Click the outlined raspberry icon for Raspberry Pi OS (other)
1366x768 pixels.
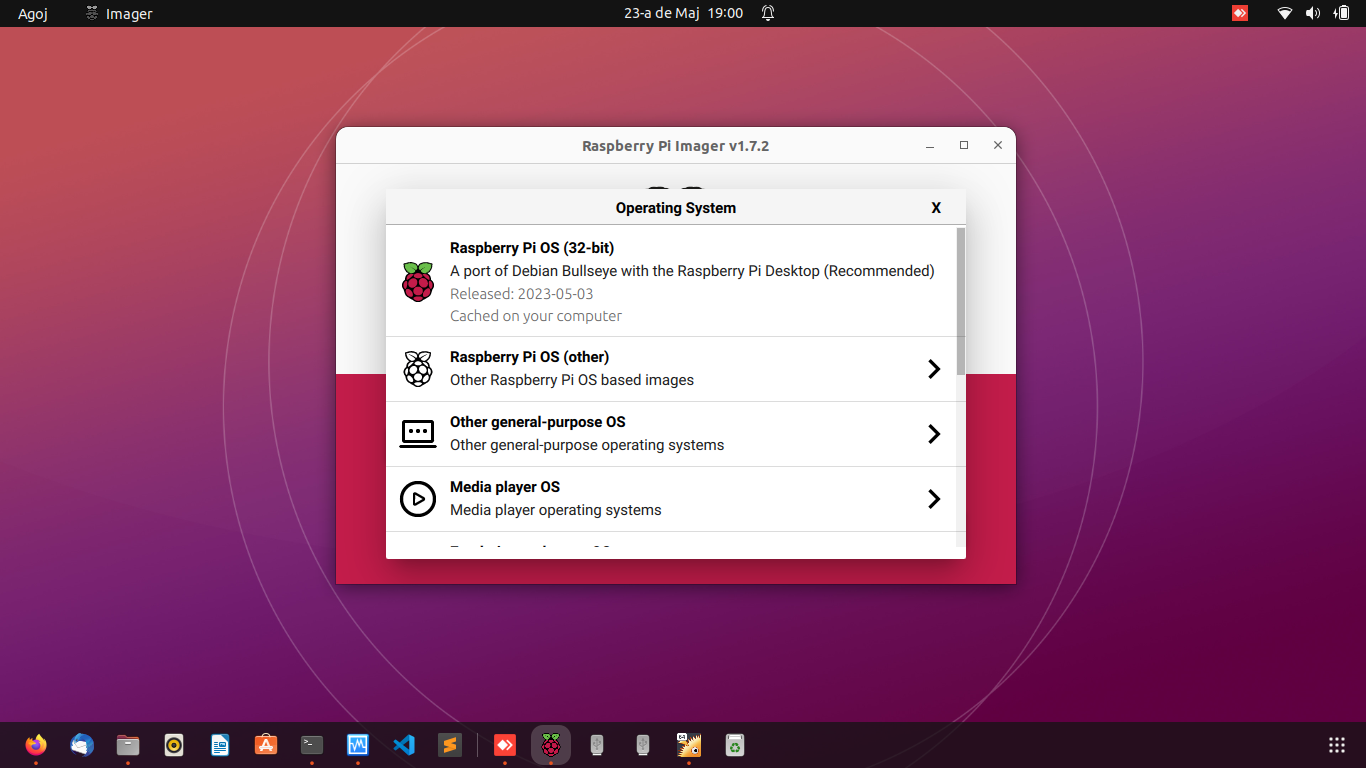[418, 369]
